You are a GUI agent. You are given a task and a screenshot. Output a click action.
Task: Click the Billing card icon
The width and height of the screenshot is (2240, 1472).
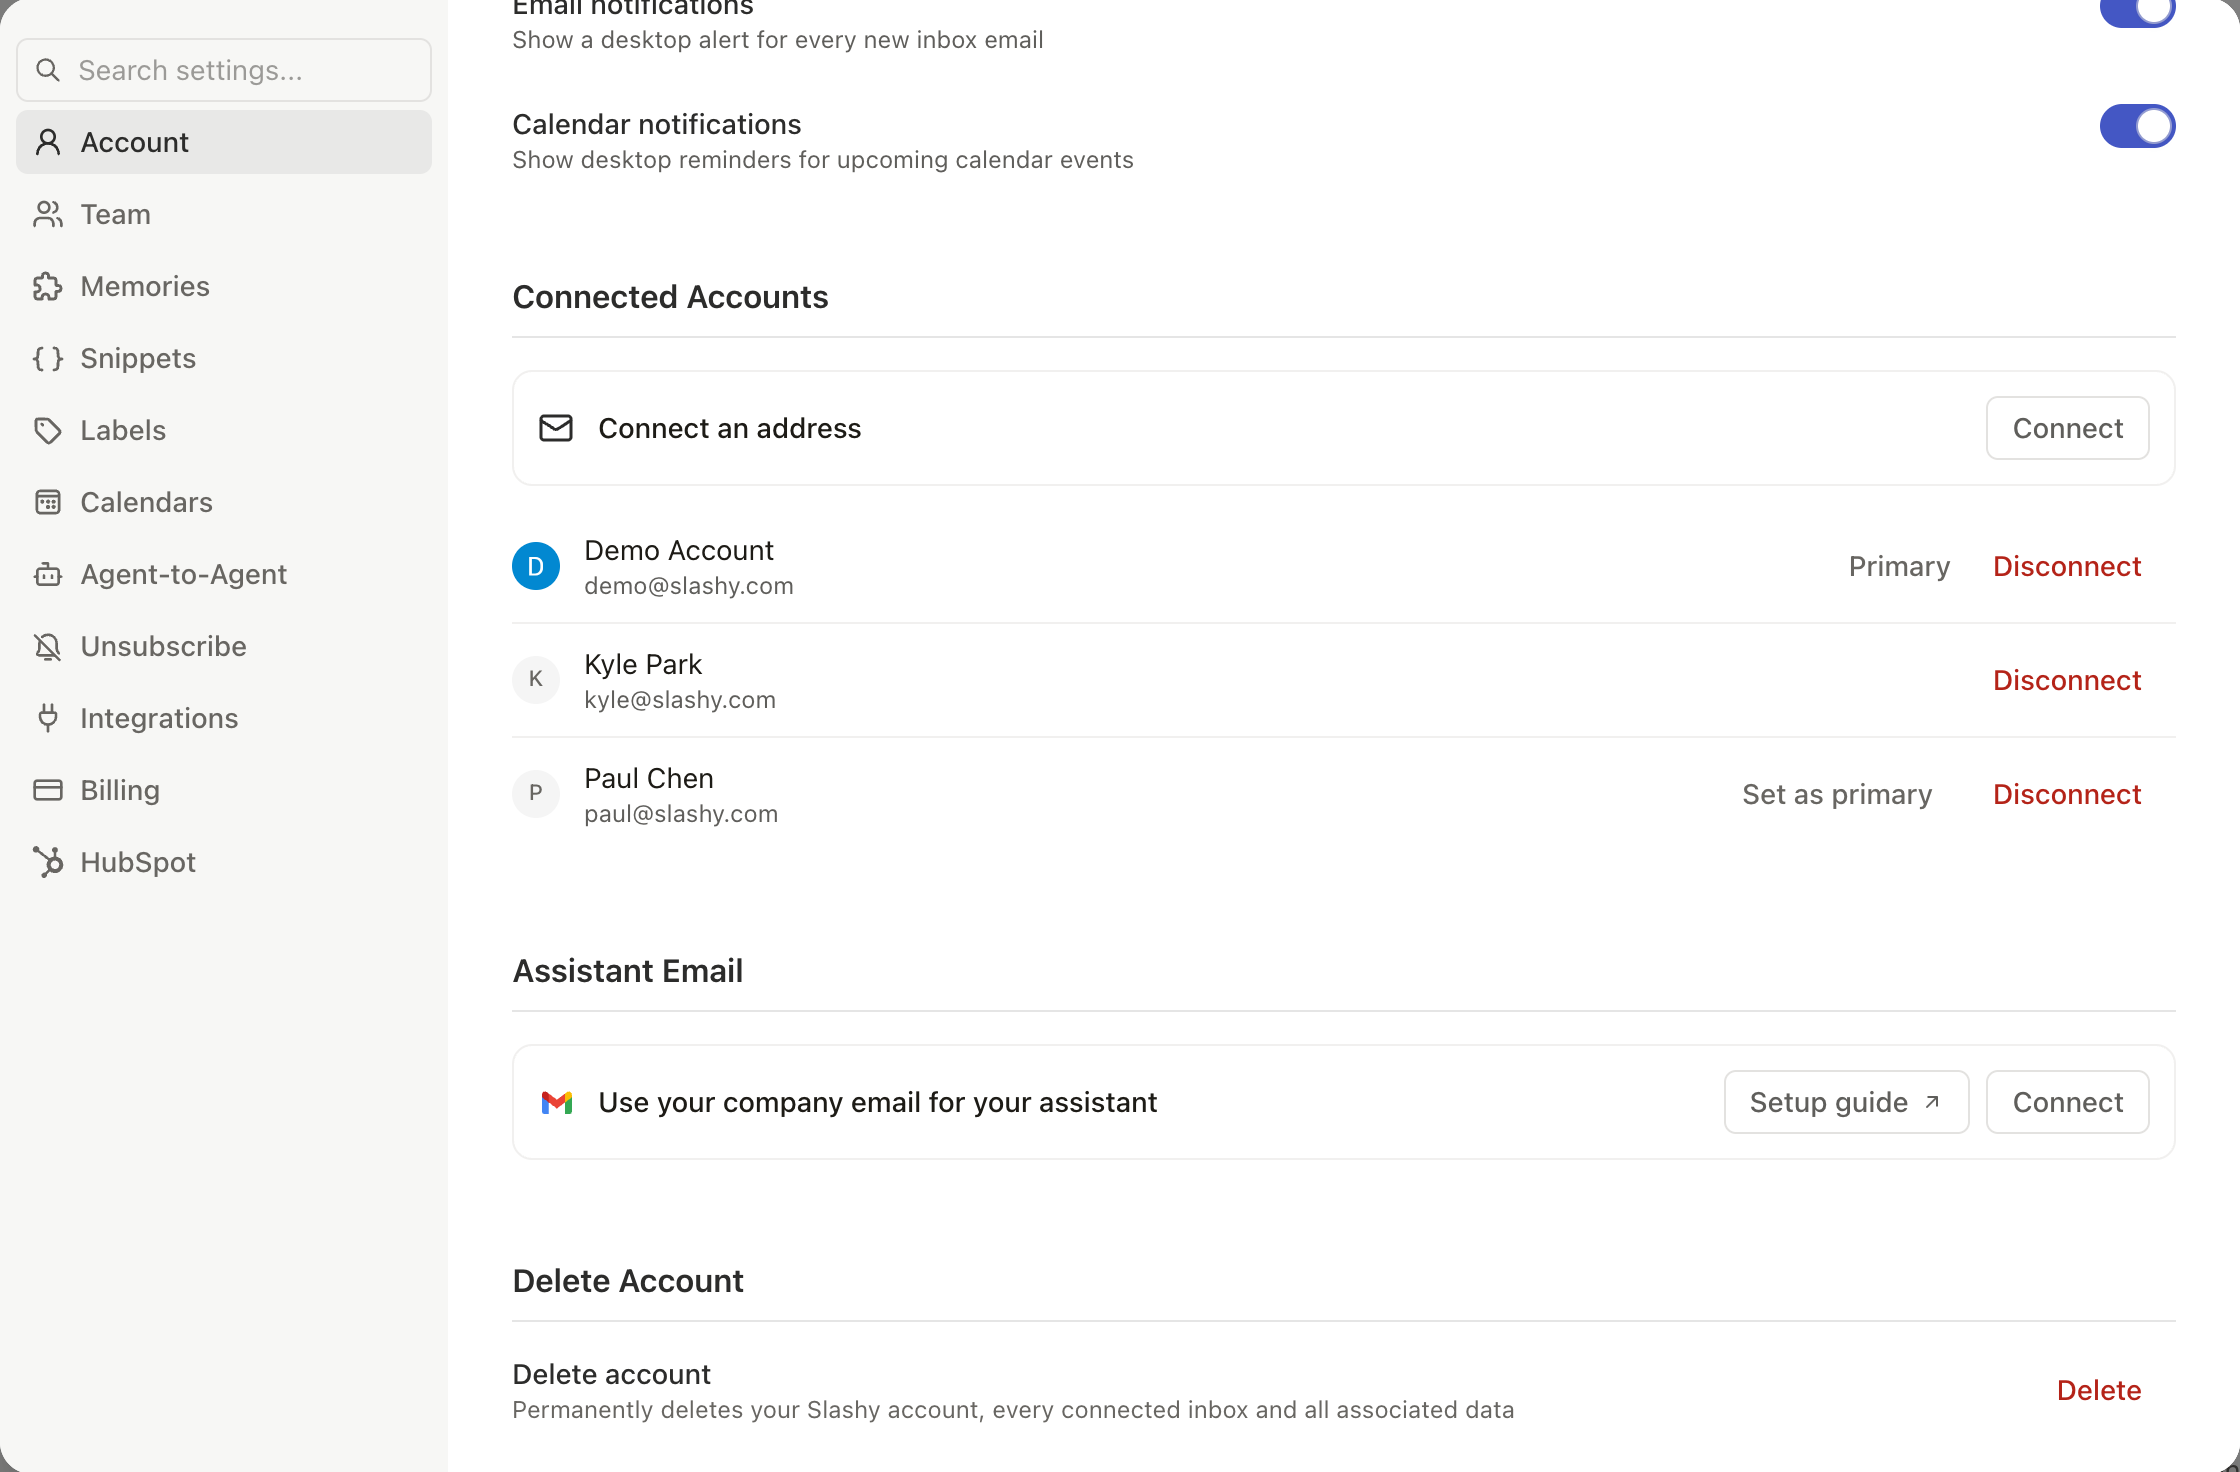[x=47, y=790]
